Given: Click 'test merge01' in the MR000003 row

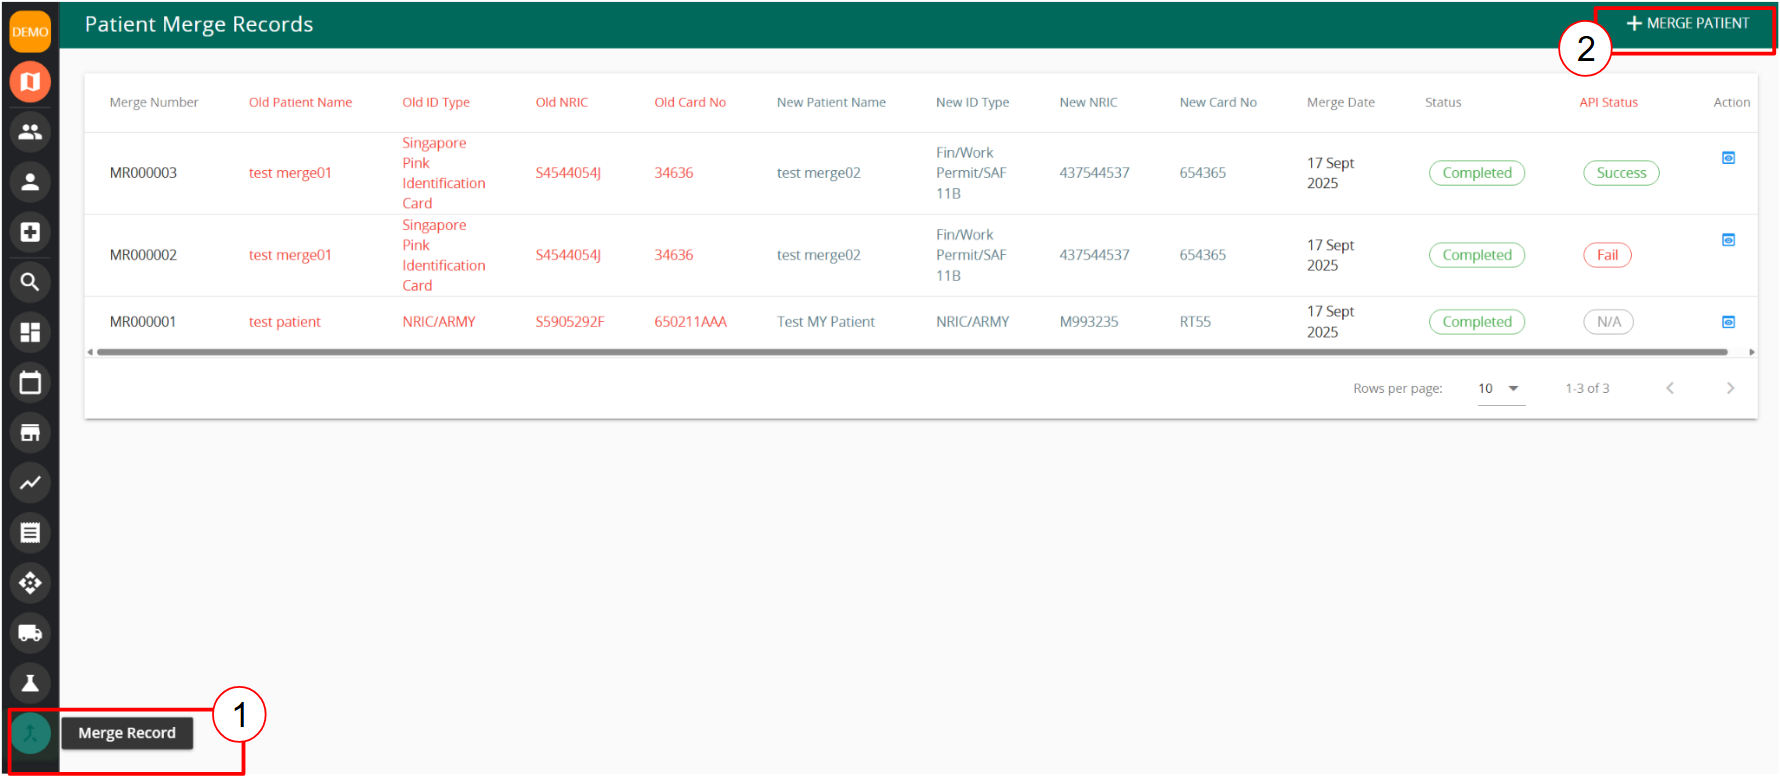Looking at the screenshot, I should [x=290, y=173].
